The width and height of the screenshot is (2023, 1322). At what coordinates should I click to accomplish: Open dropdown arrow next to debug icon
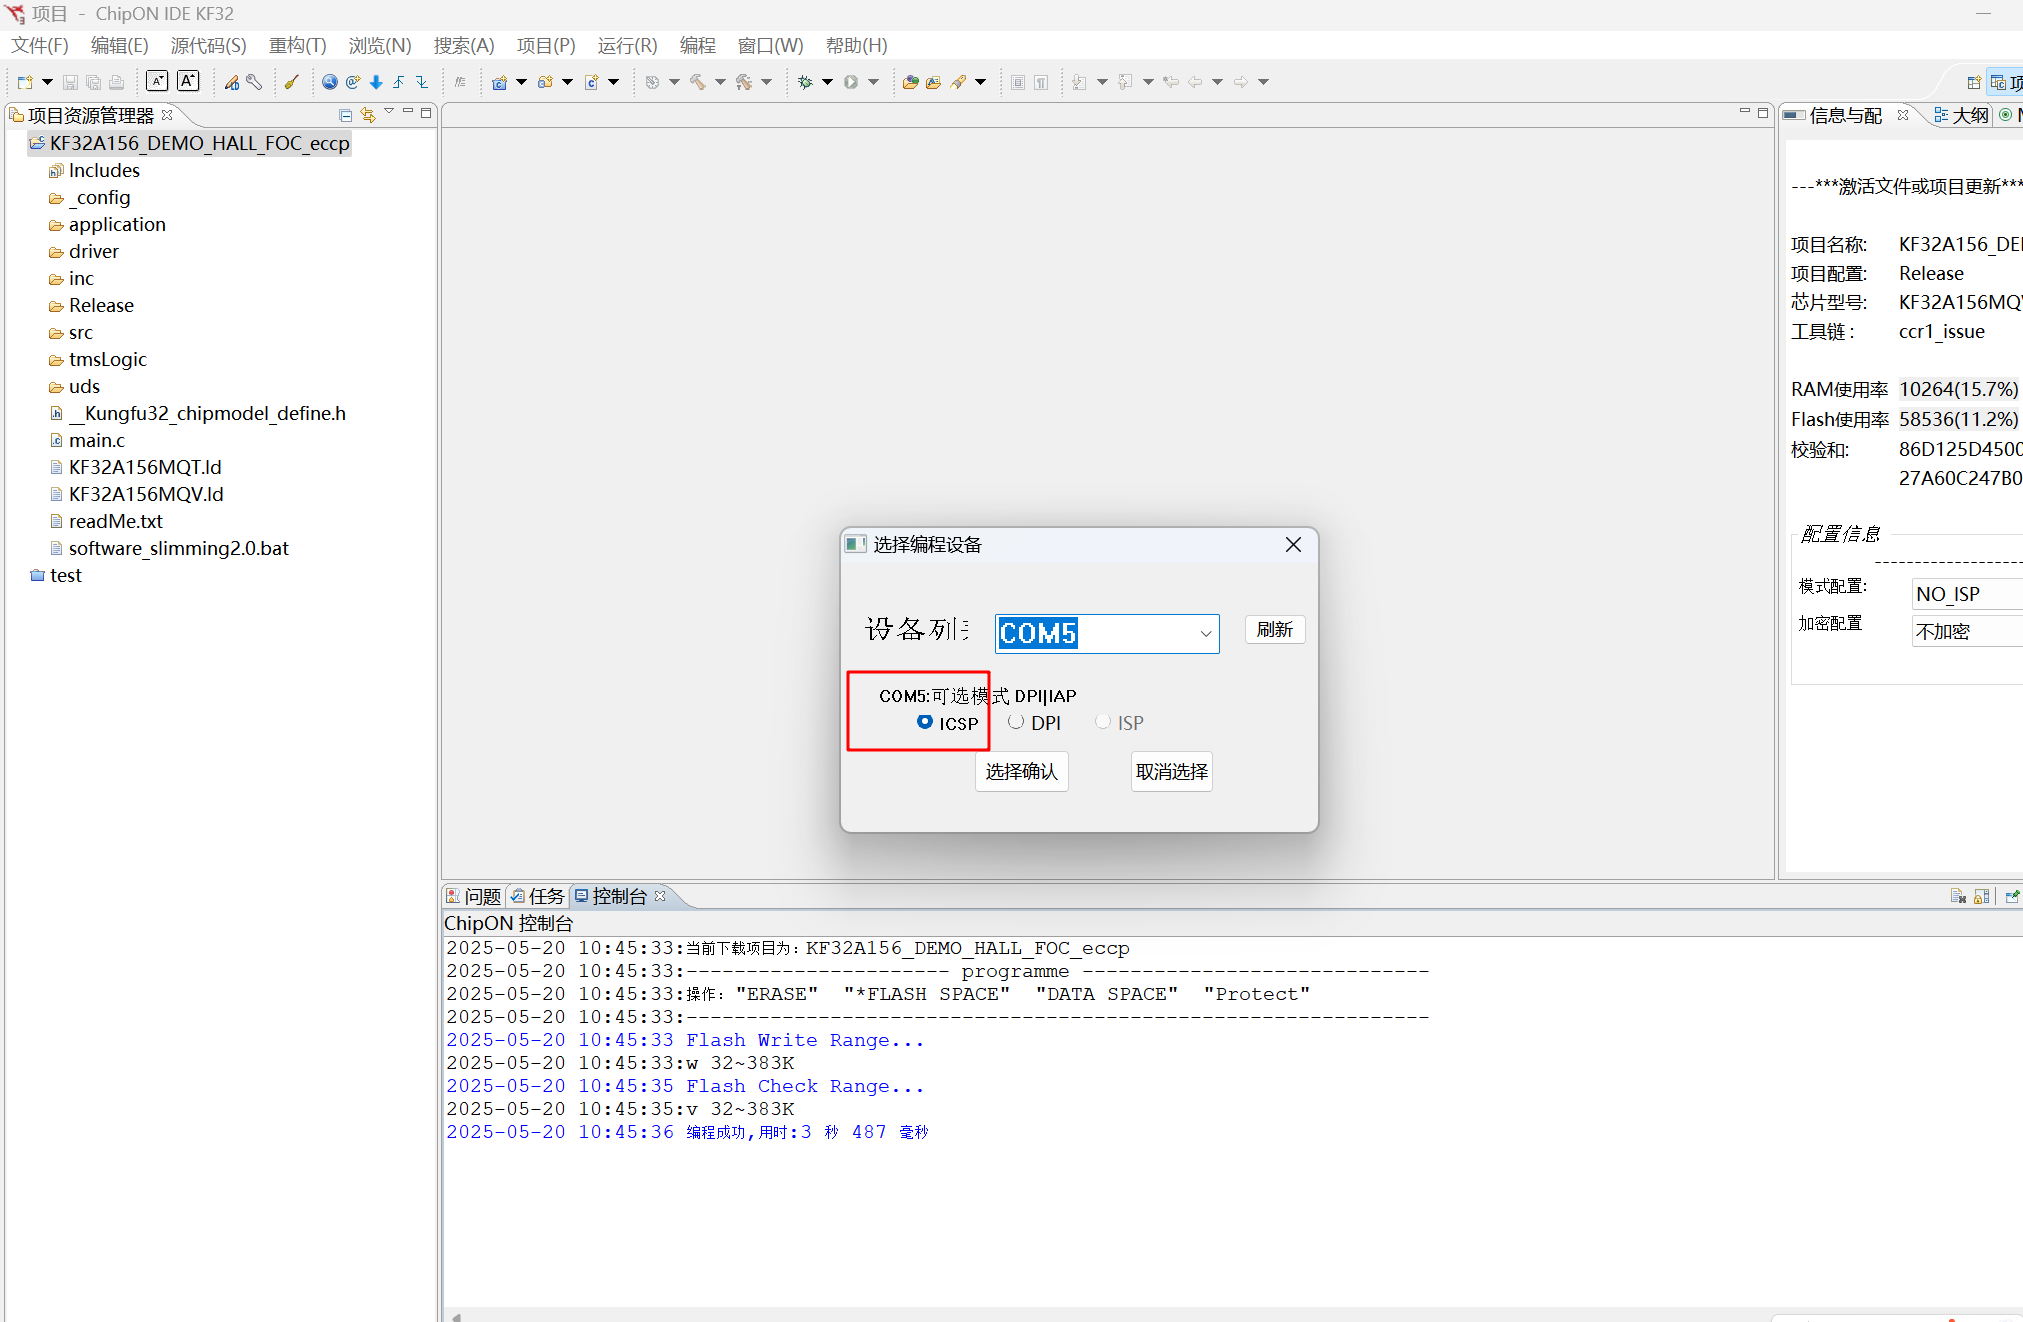coord(828,82)
